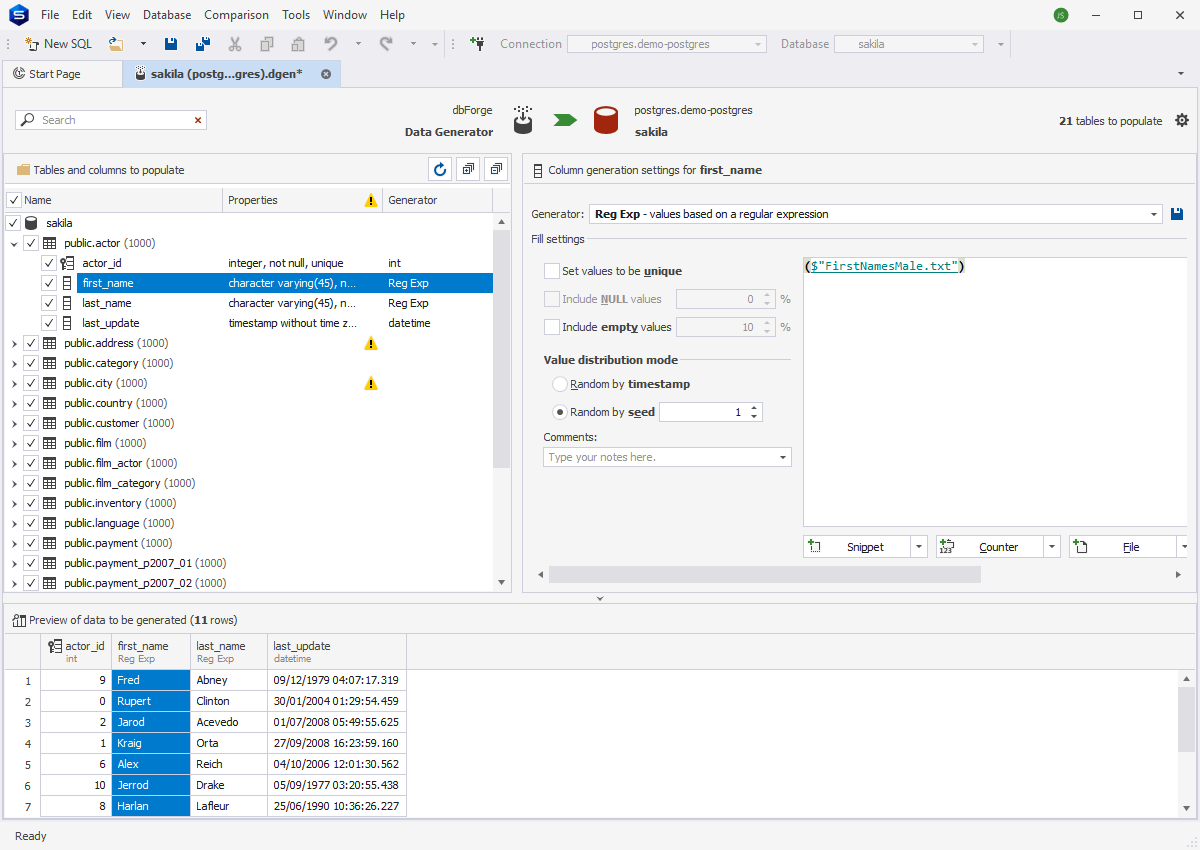1200x850 pixels.
Task: Create a New SQL document
Action: tap(58, 44)
